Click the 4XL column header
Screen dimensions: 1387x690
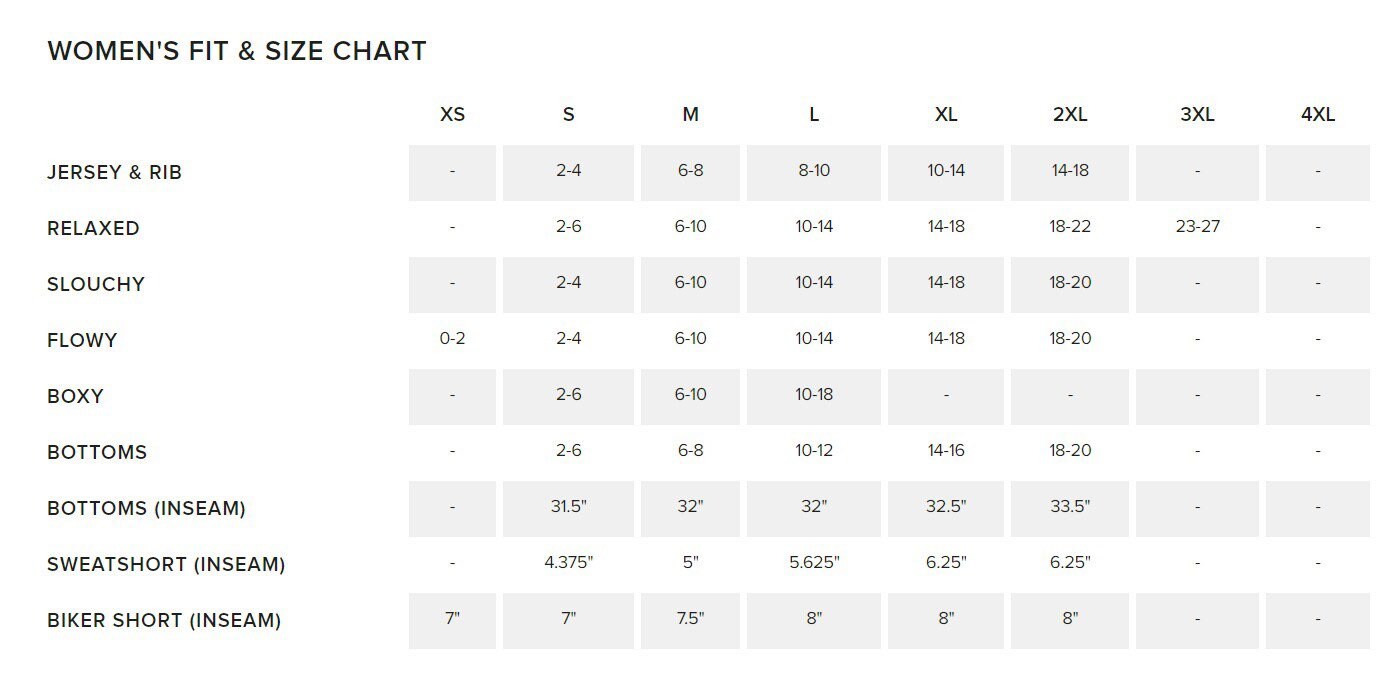pyautogui.click(x=1317, y=115)
